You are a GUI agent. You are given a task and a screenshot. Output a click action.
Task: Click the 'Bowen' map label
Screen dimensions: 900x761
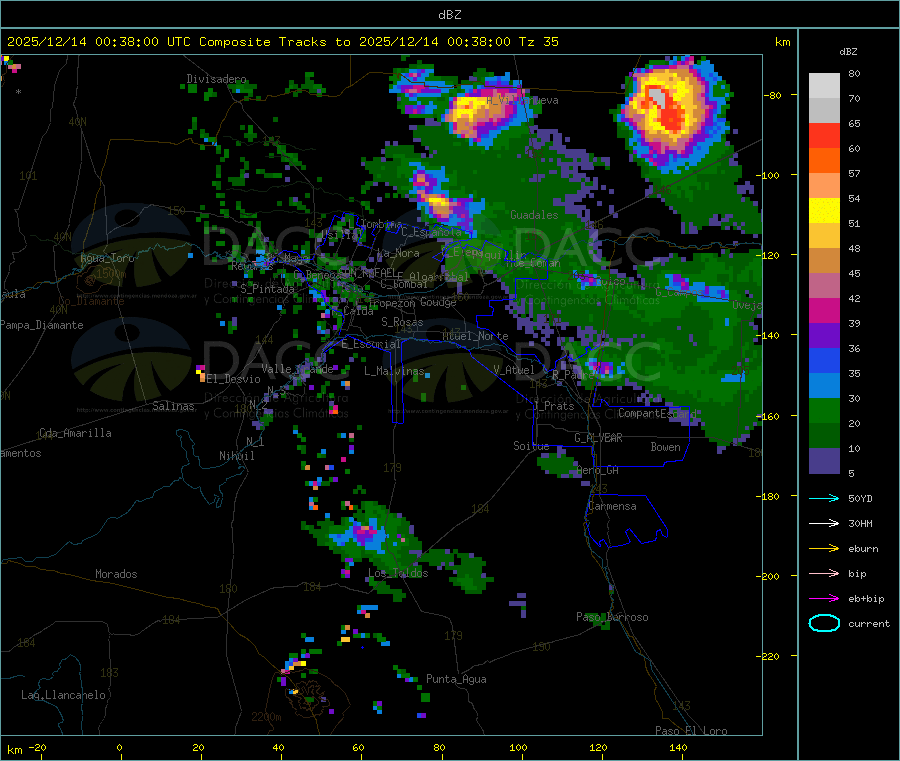[x=665, y=447]
